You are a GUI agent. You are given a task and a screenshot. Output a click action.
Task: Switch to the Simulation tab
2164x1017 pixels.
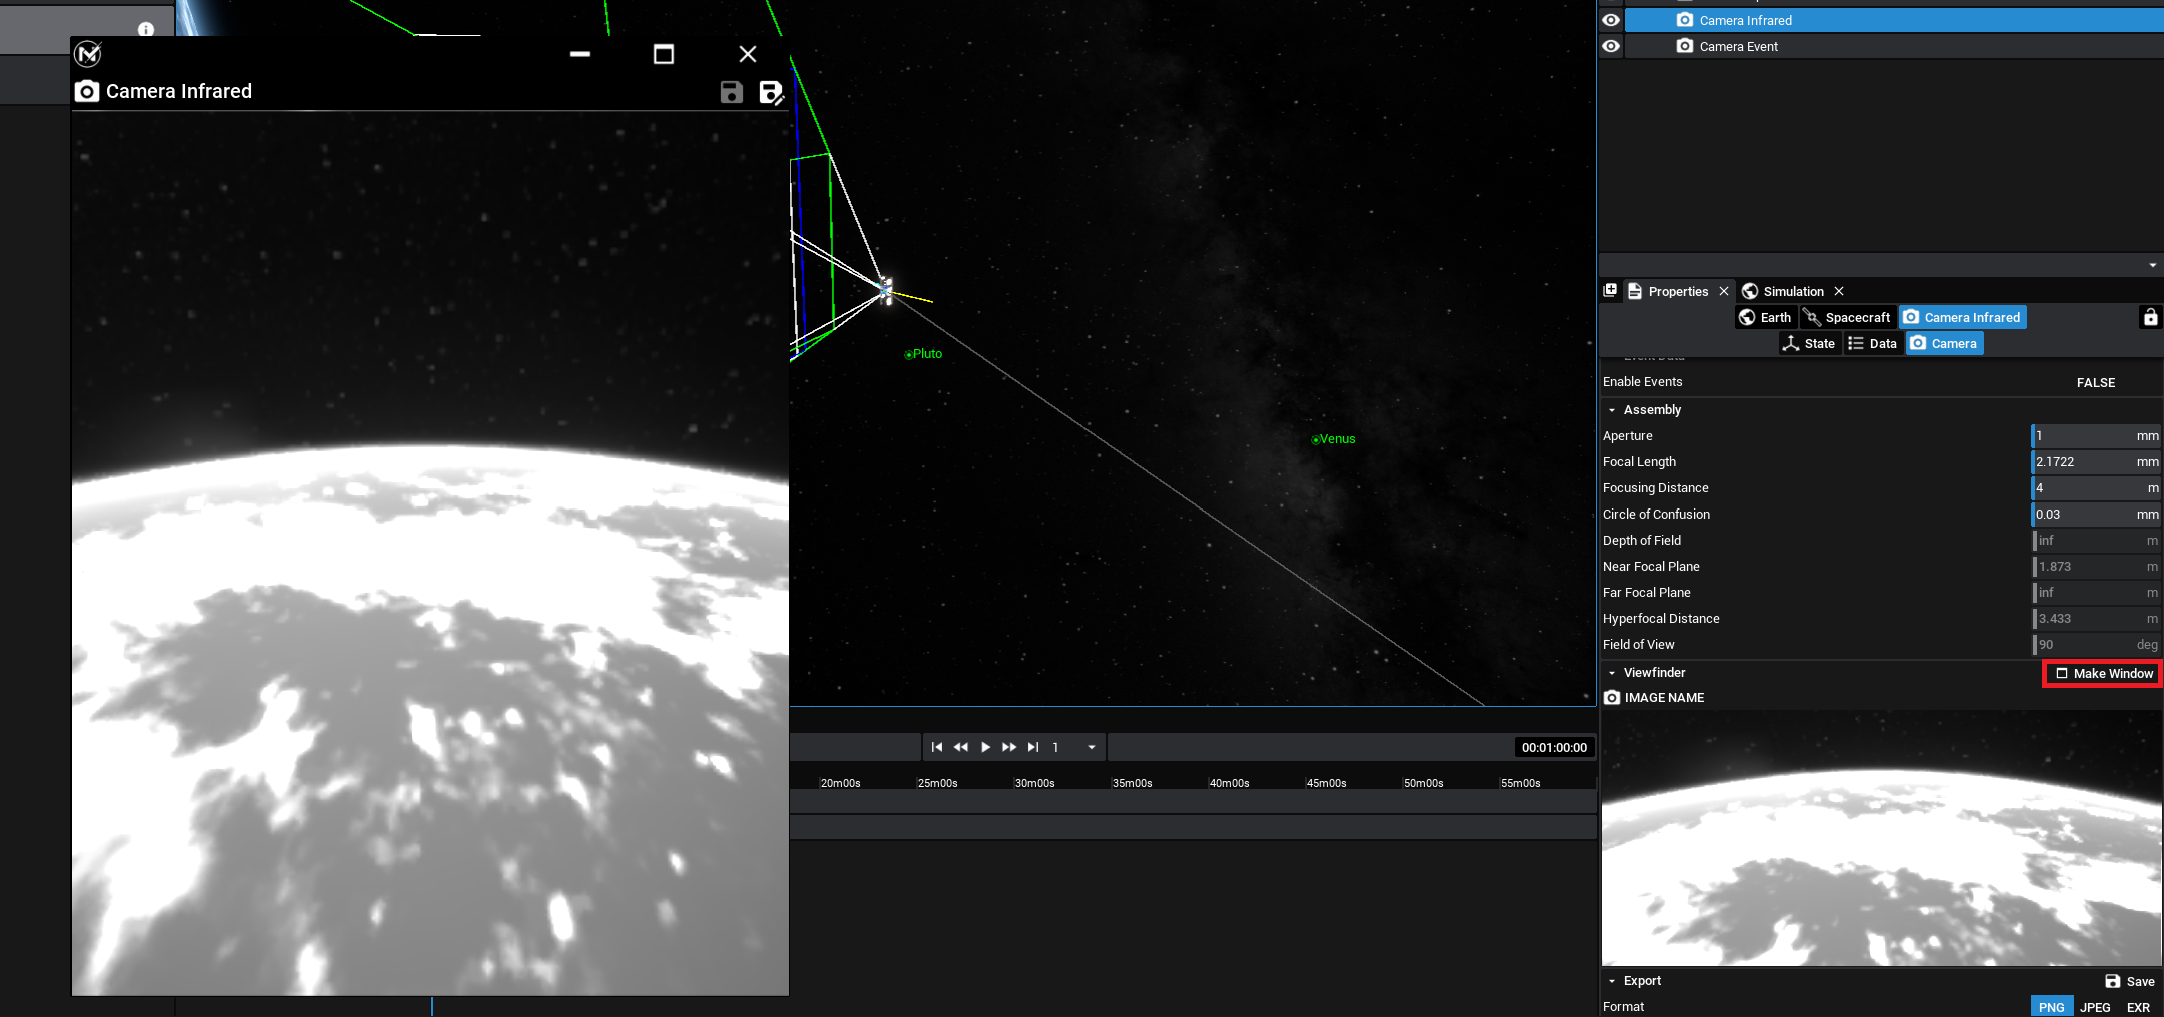[x=1793, y=291]
